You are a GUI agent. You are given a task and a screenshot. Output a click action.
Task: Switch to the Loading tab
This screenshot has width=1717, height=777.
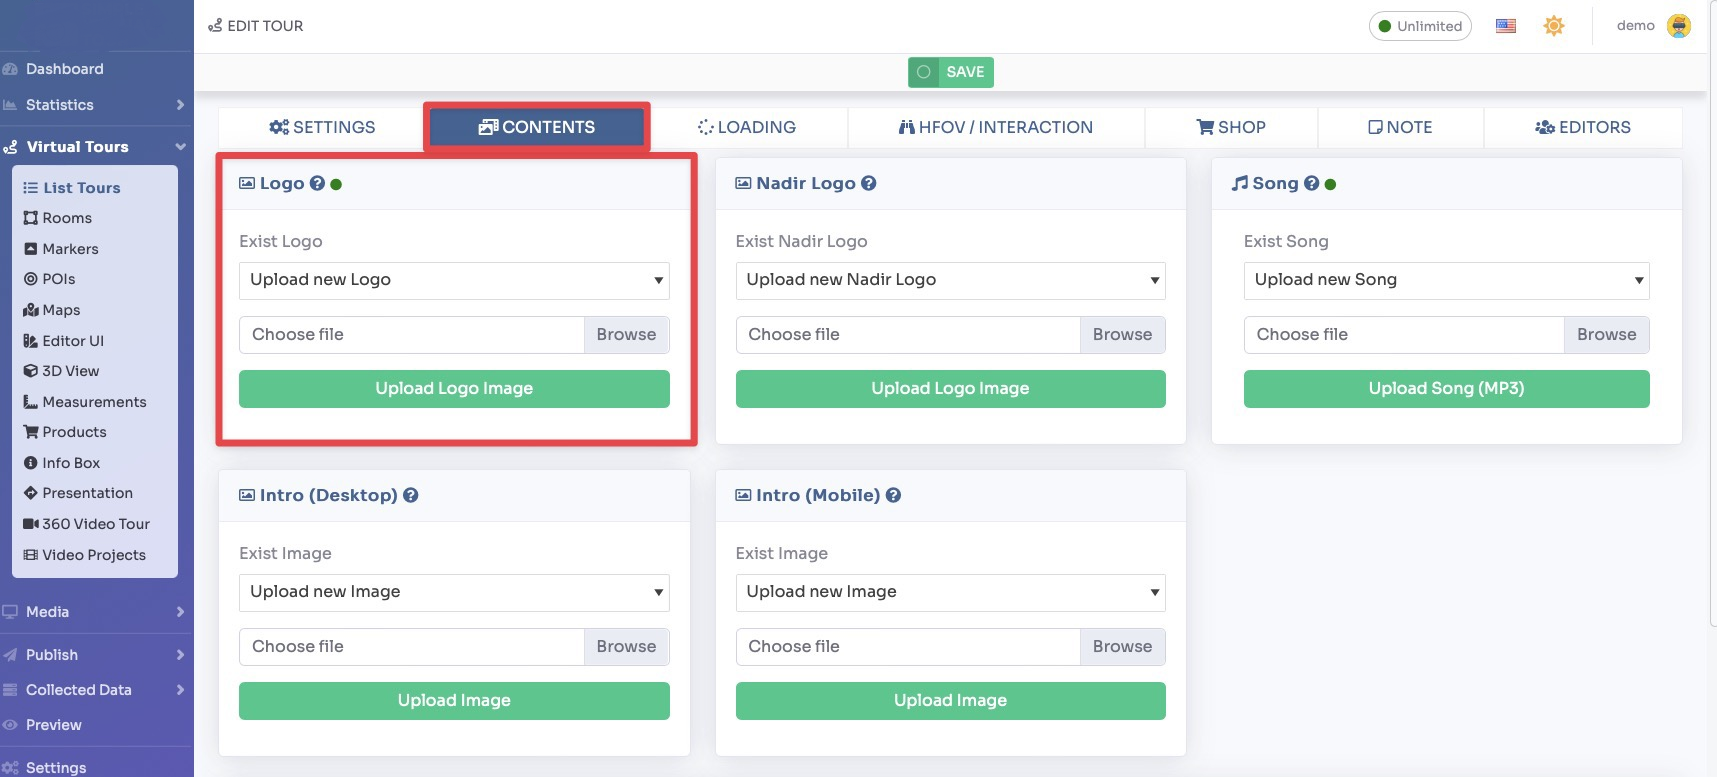[x=747, y=127]
